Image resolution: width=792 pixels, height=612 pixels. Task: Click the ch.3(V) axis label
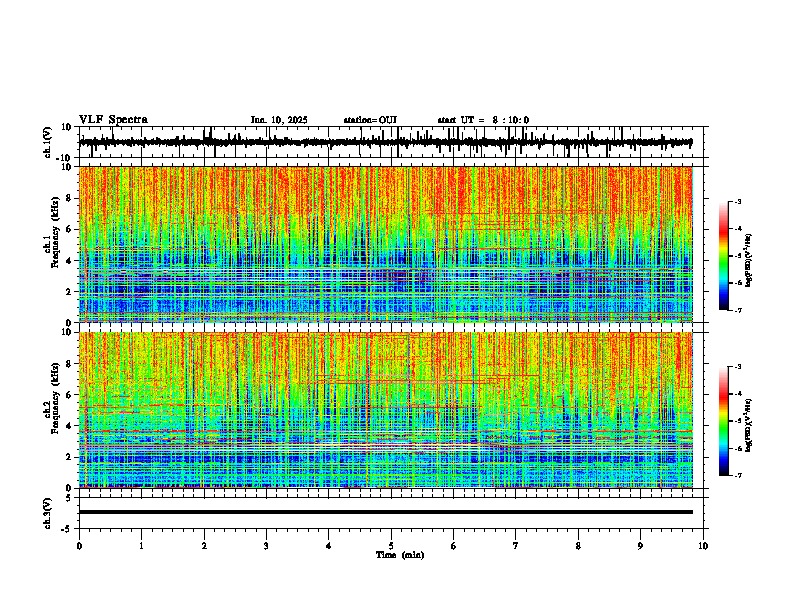point(48,513)
